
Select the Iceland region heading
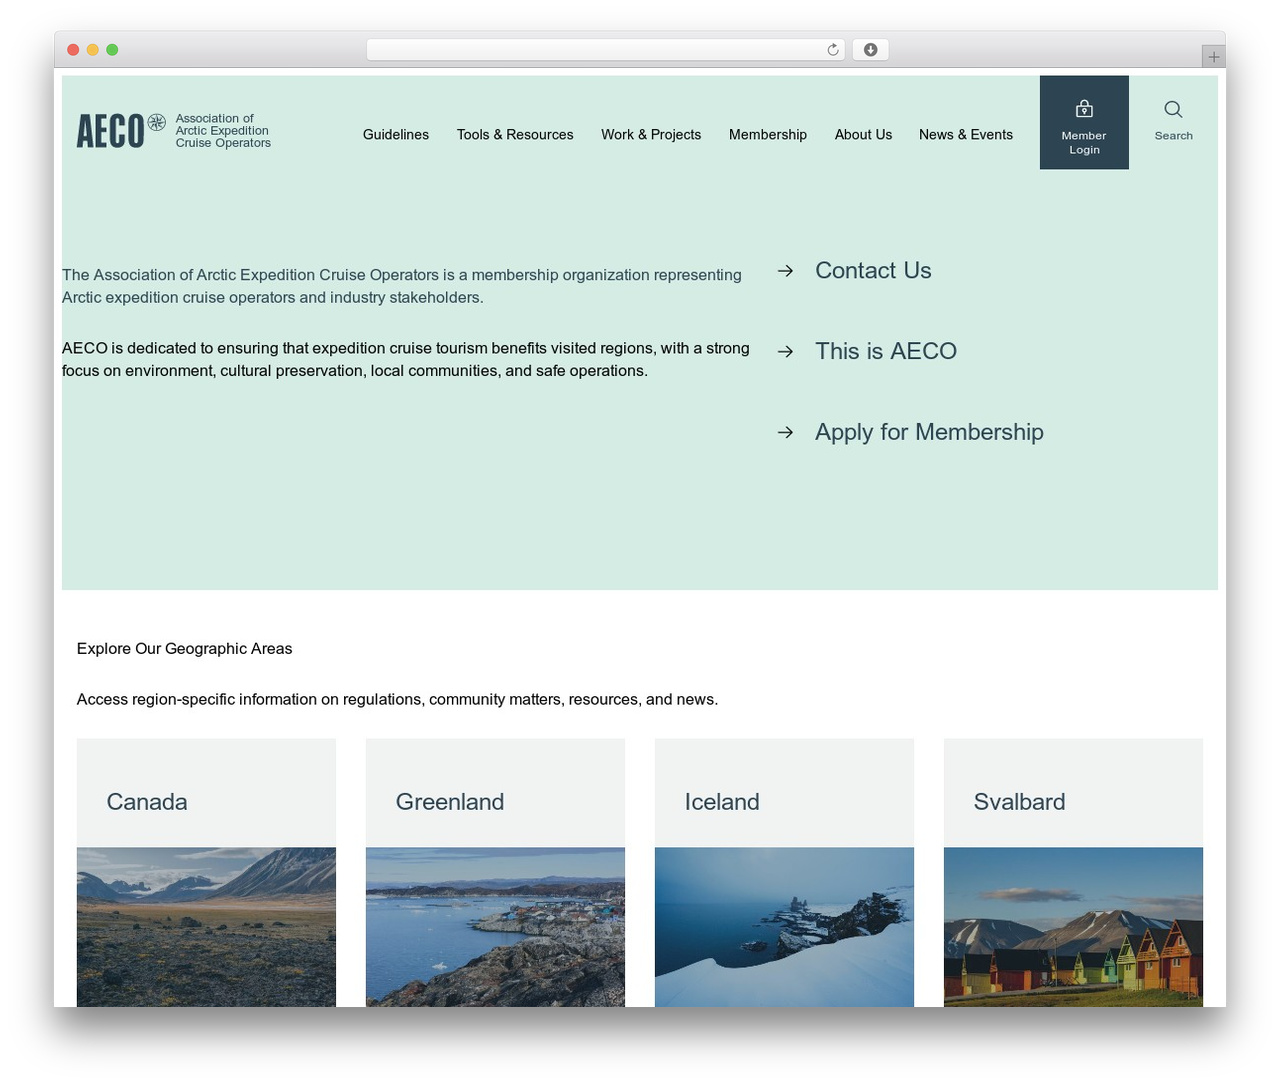pyautogui.click(x=722, y=802)
